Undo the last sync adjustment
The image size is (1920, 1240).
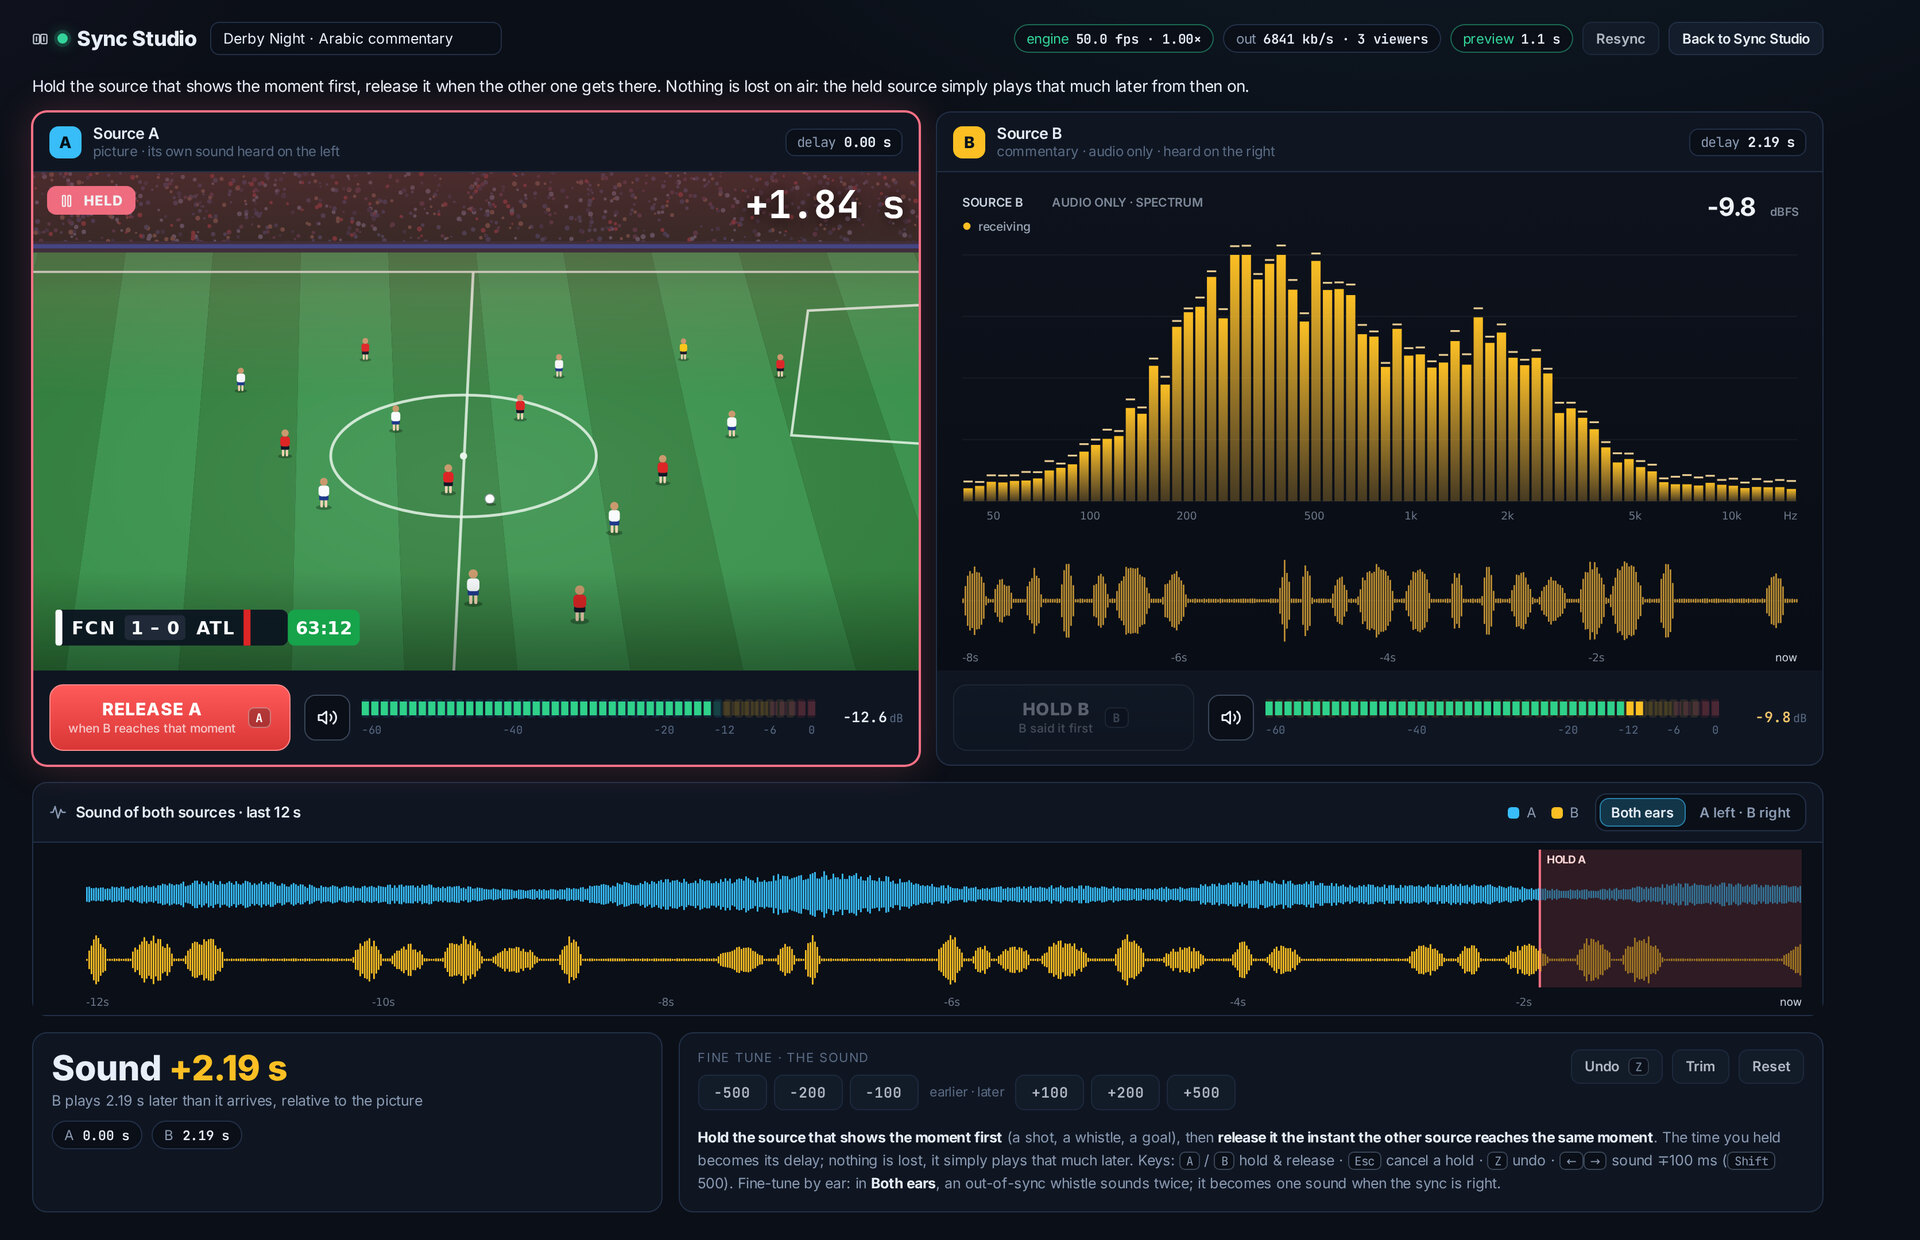(1616, 1066)
